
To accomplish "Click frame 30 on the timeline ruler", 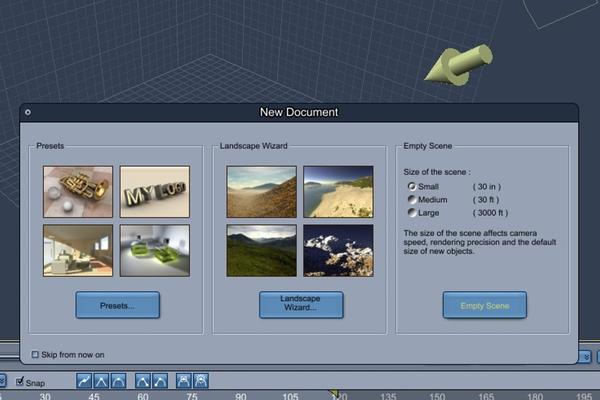I will 45,397.
